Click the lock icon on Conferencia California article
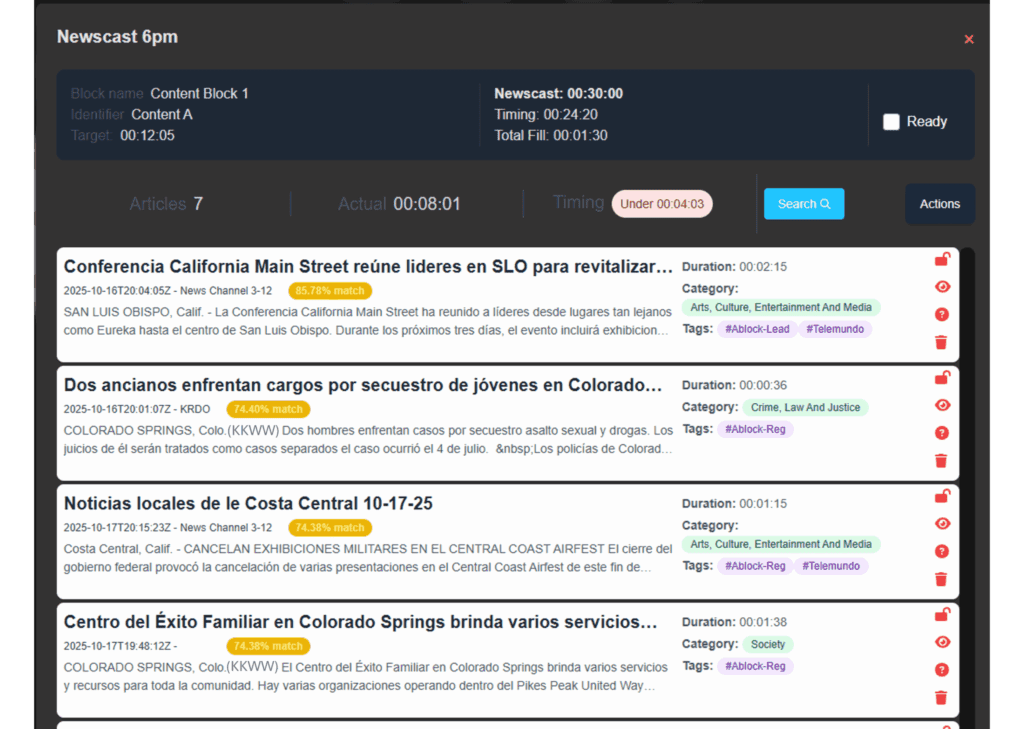The width and height of the screenshot is (1024, 729). click(941, 260)
